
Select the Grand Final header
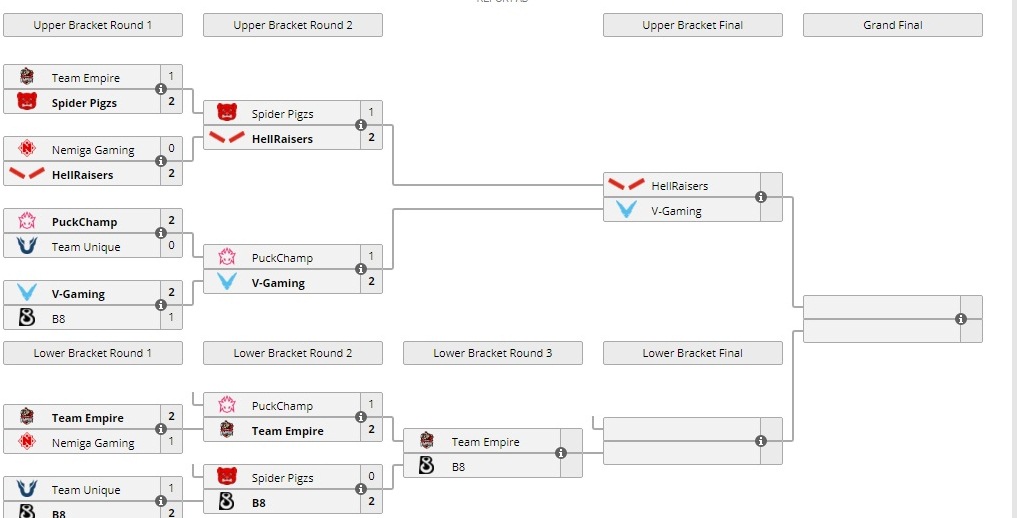click(893, 25)
